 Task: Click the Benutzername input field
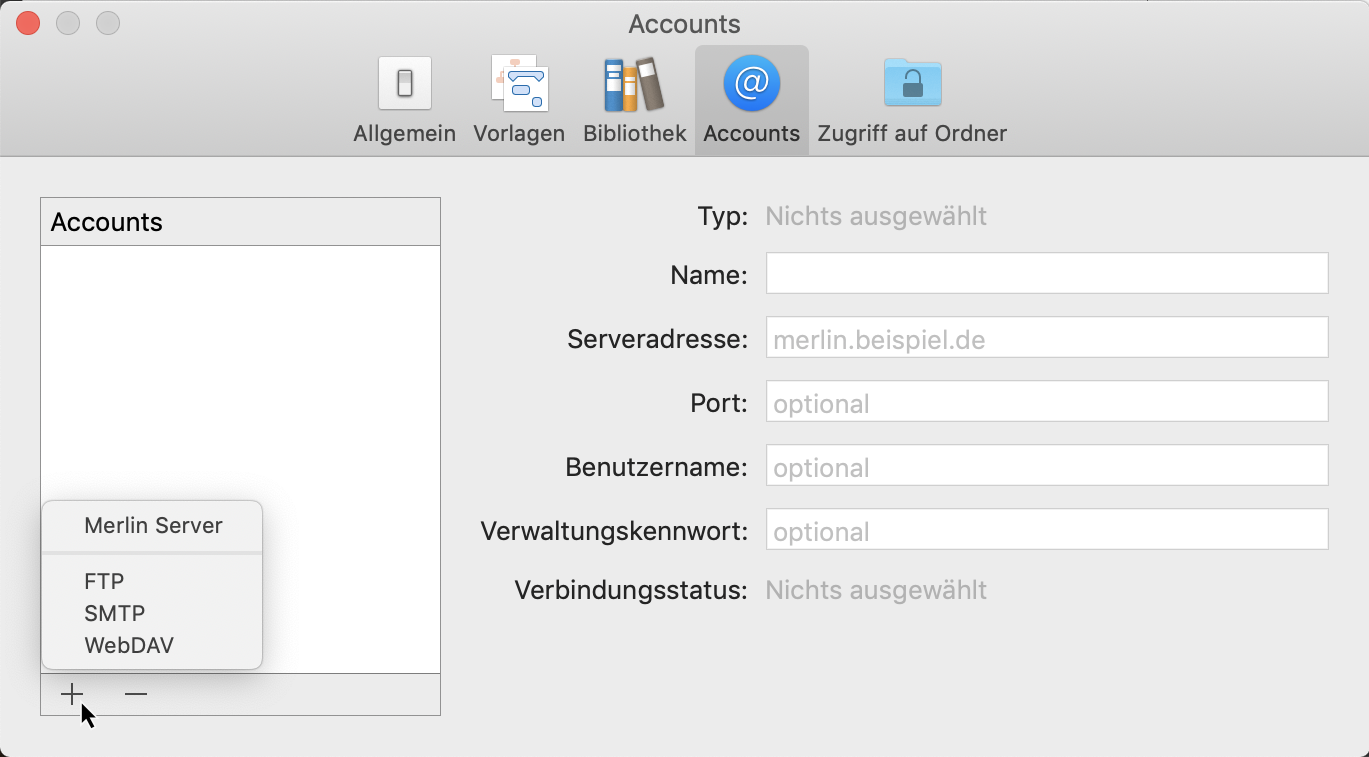[1046, 466]
